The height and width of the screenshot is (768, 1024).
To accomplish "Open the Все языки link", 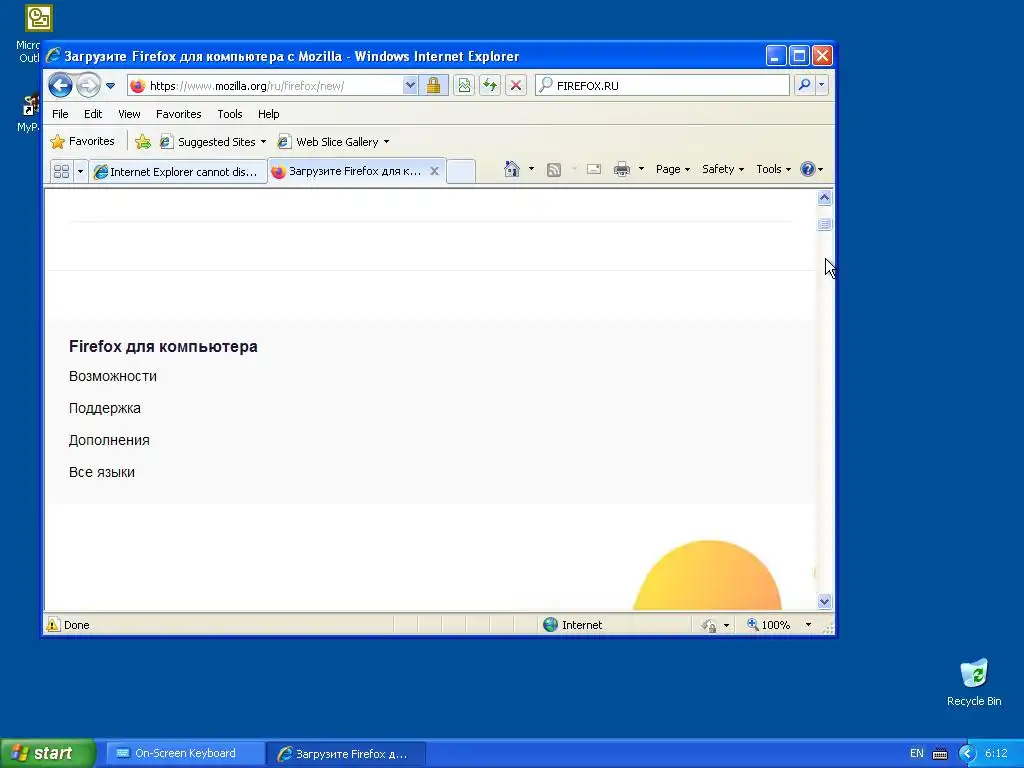I will [x=102, y=472].
